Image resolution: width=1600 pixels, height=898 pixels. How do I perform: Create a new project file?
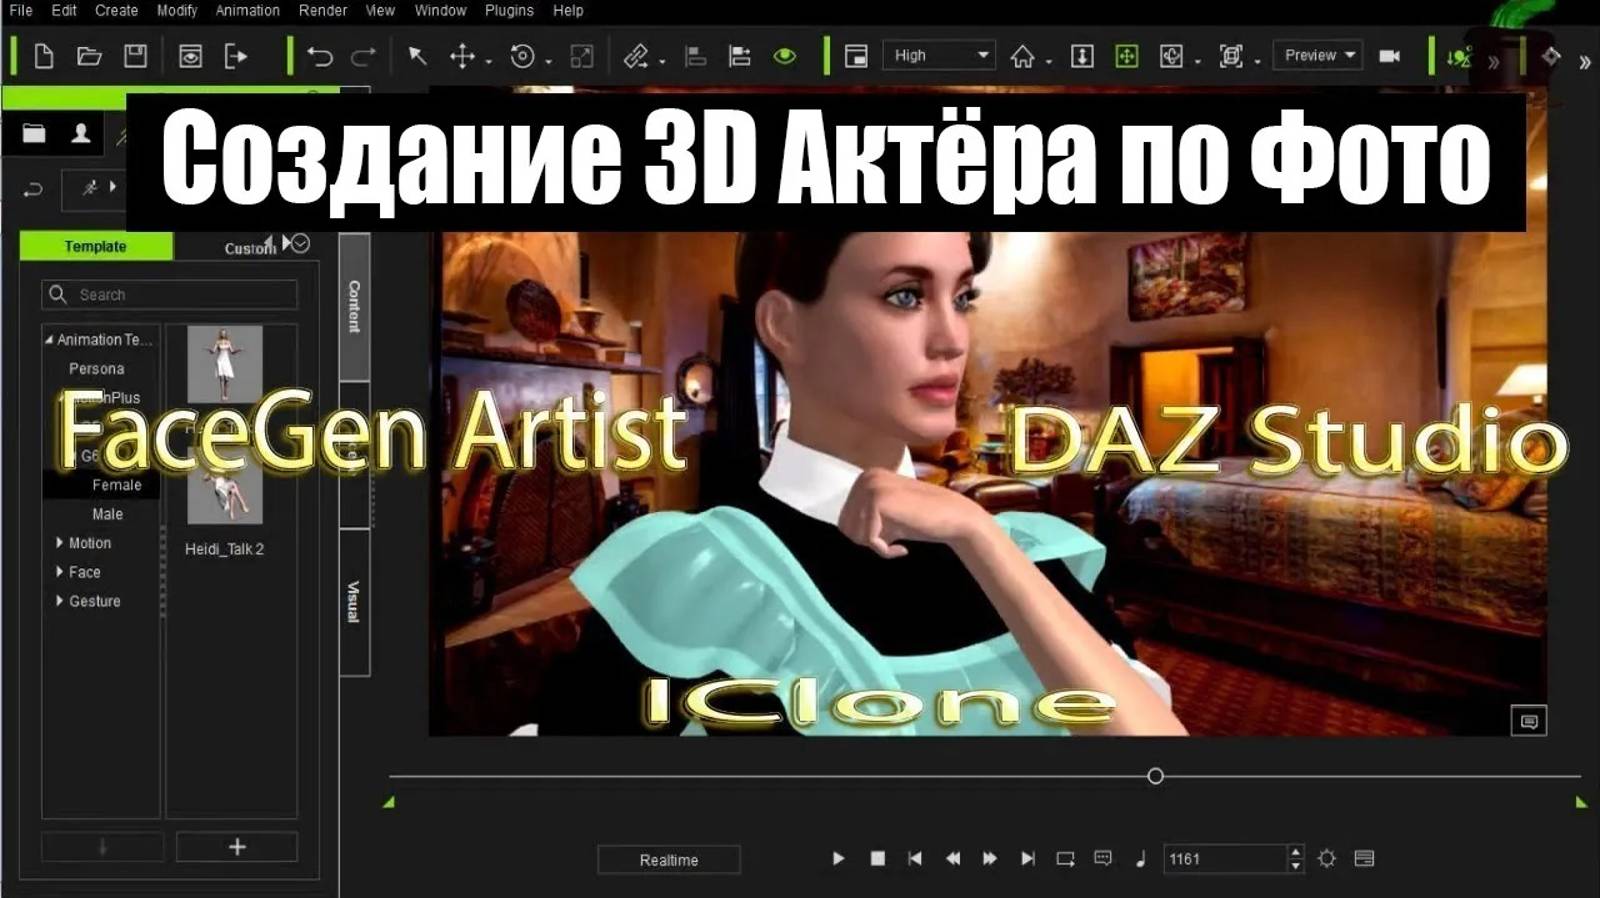(x=44, y=56)
